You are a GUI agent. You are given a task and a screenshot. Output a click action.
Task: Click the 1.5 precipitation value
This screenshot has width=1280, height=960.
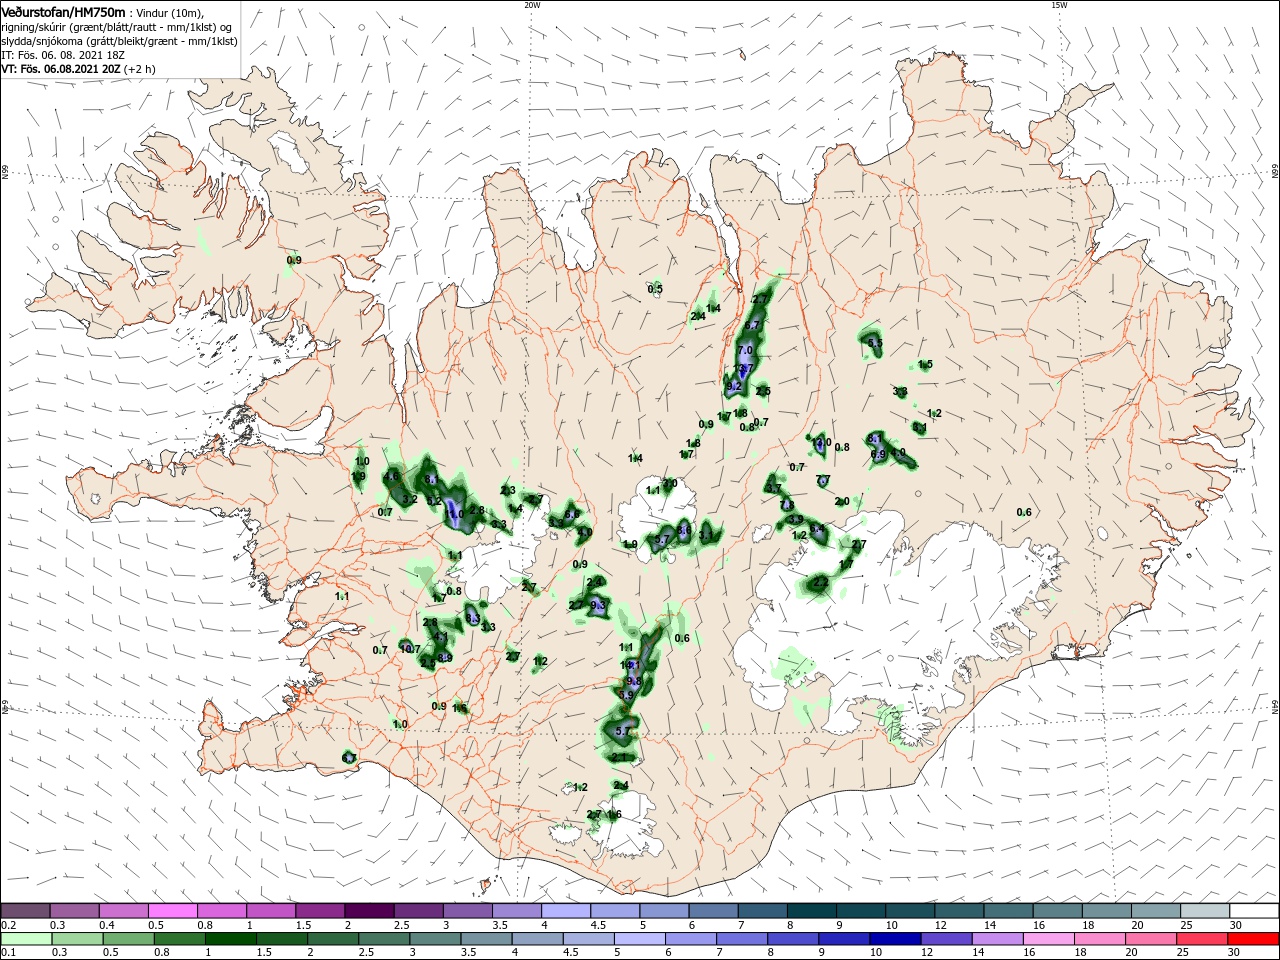click(x=925, y=365)
